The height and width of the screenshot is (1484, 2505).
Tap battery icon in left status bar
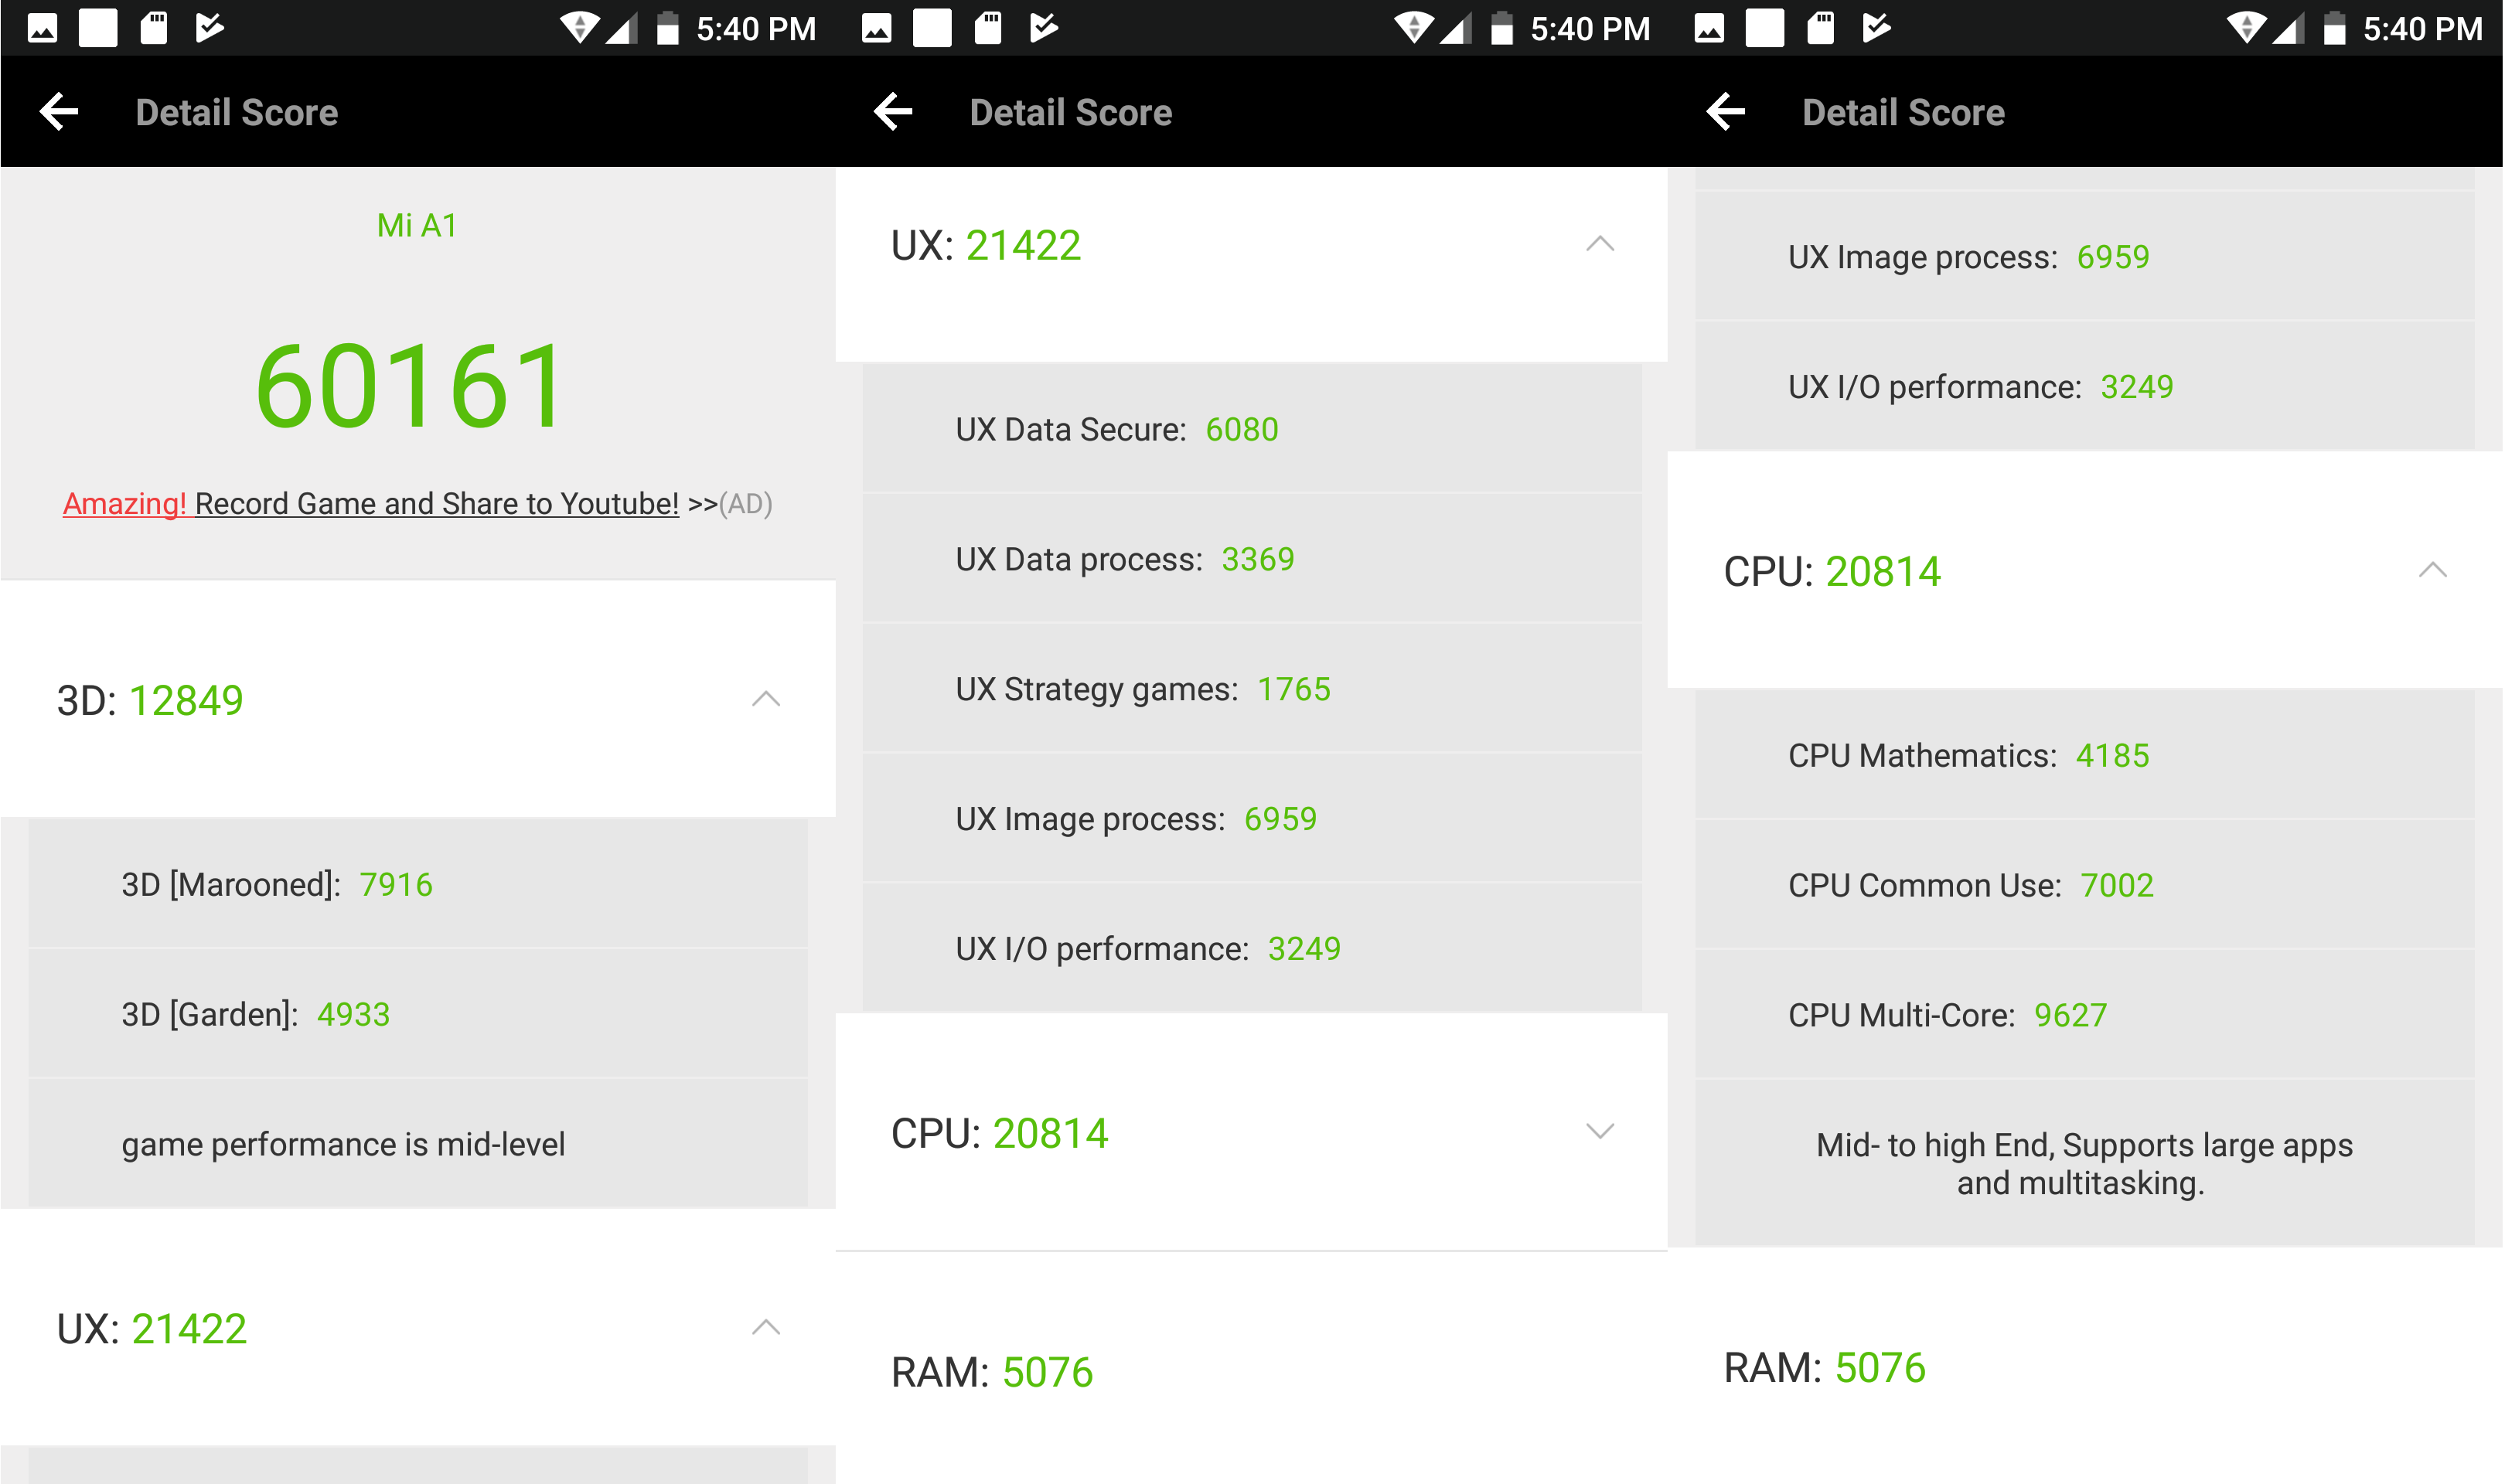coord(668,28)
